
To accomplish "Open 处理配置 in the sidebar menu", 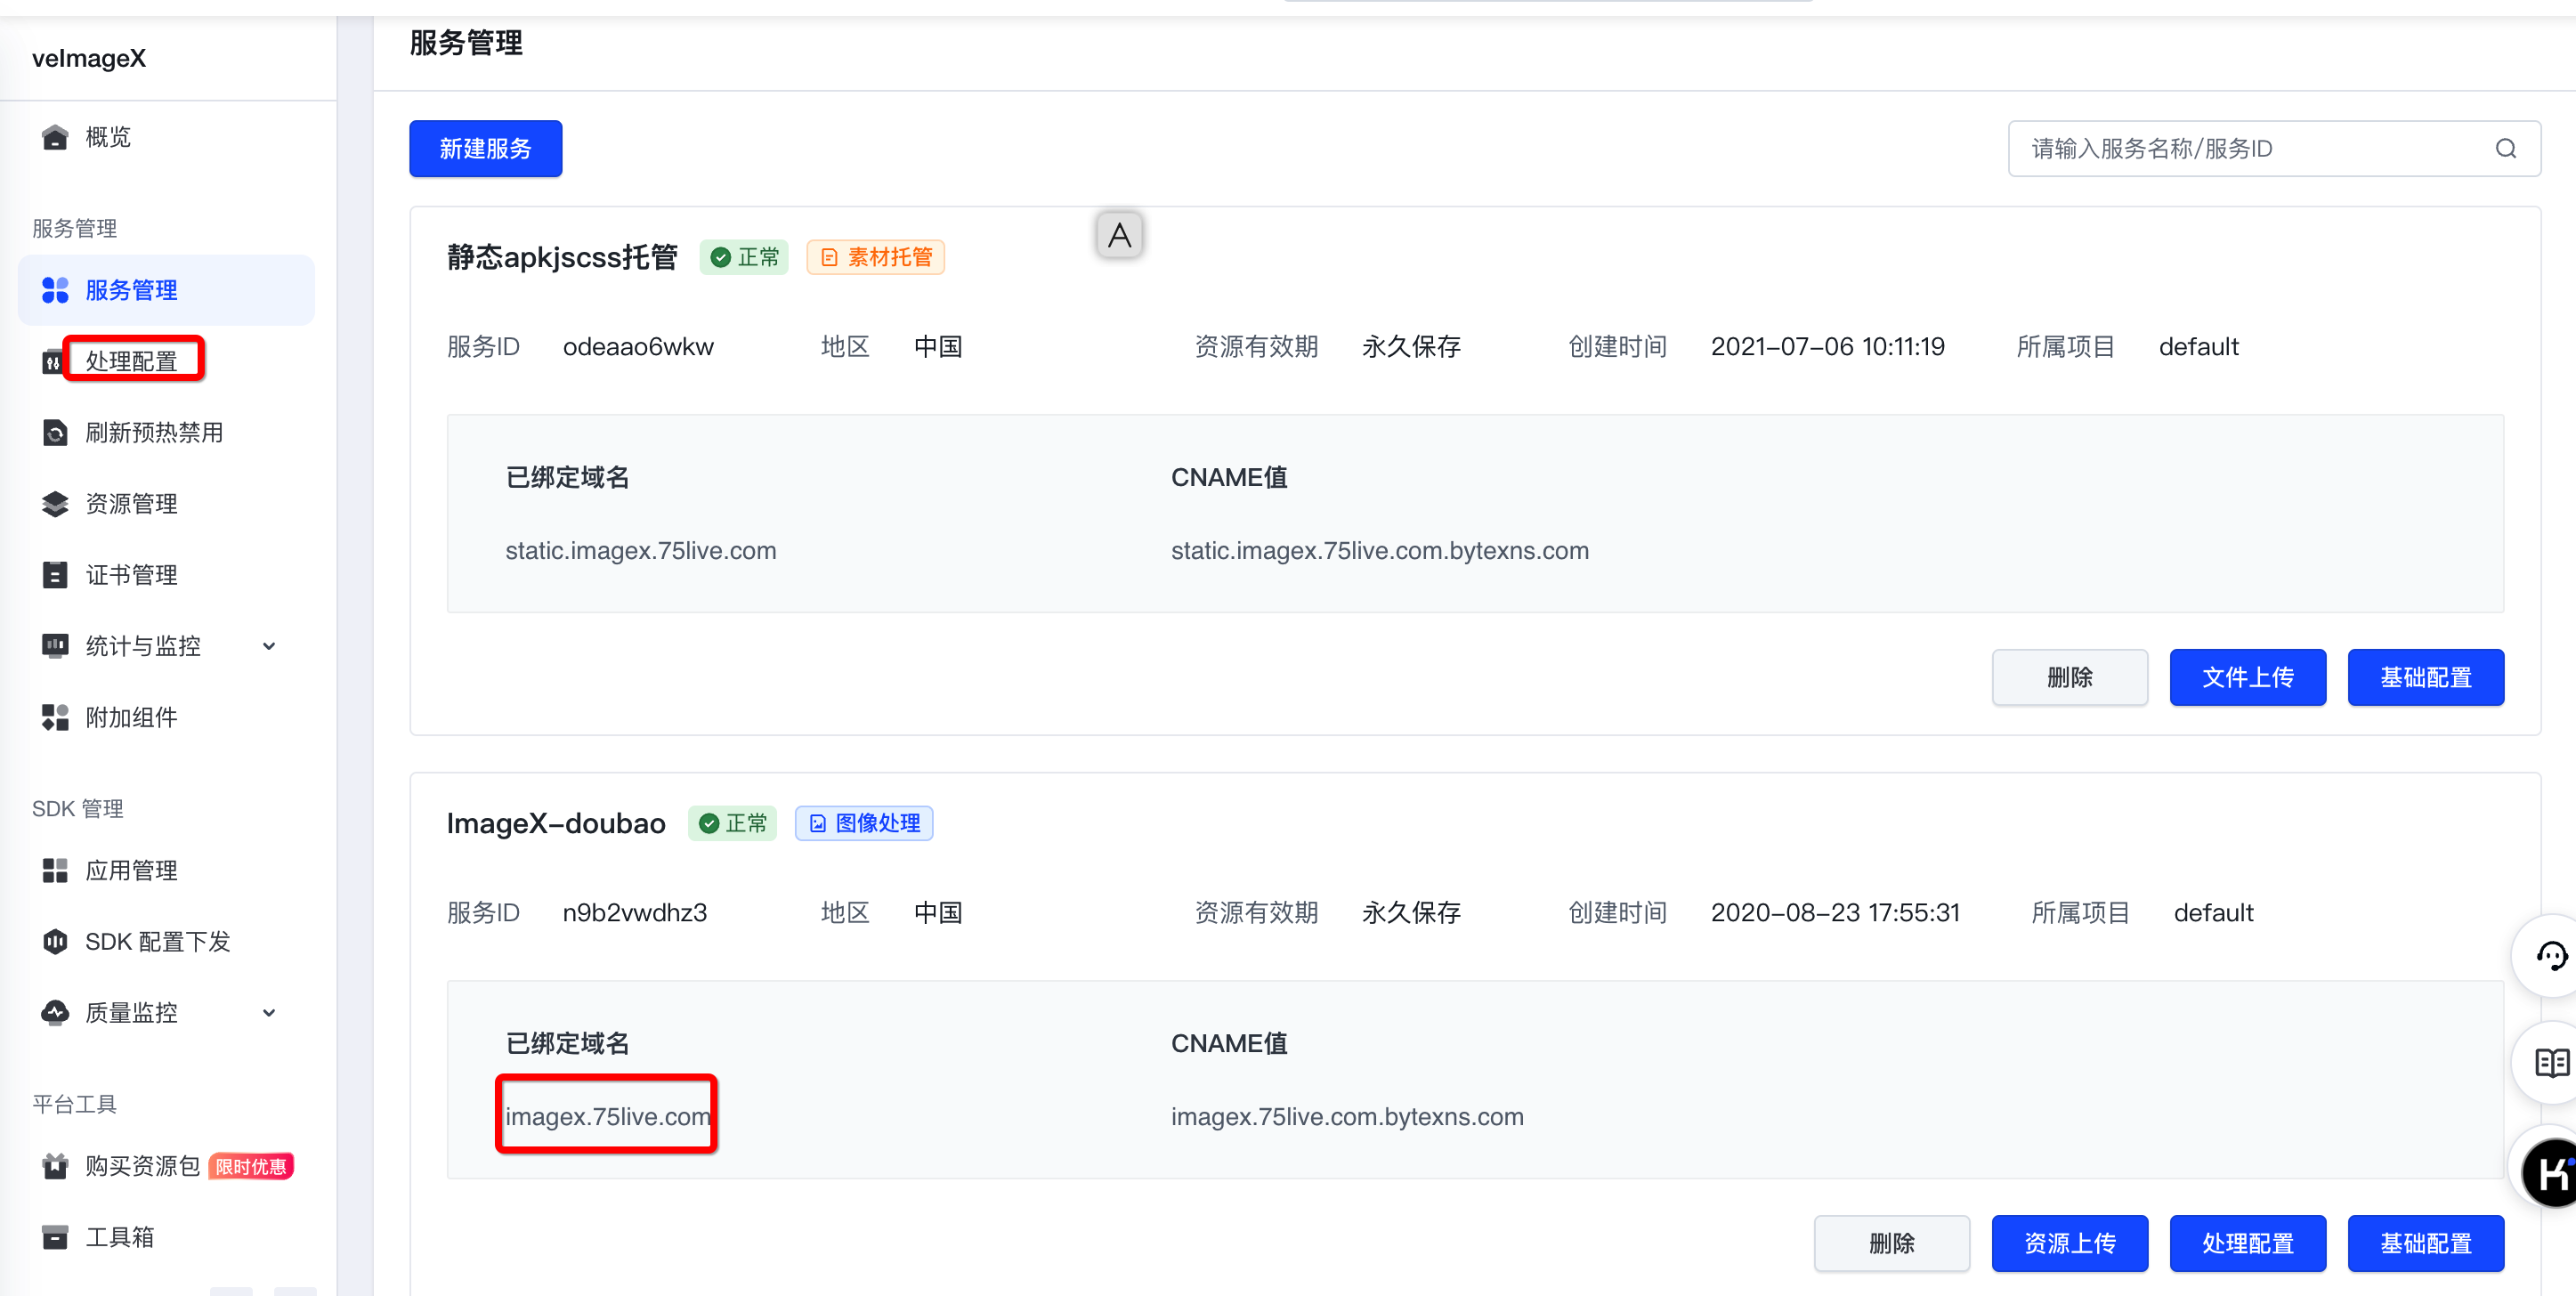I will coord(132,361).
